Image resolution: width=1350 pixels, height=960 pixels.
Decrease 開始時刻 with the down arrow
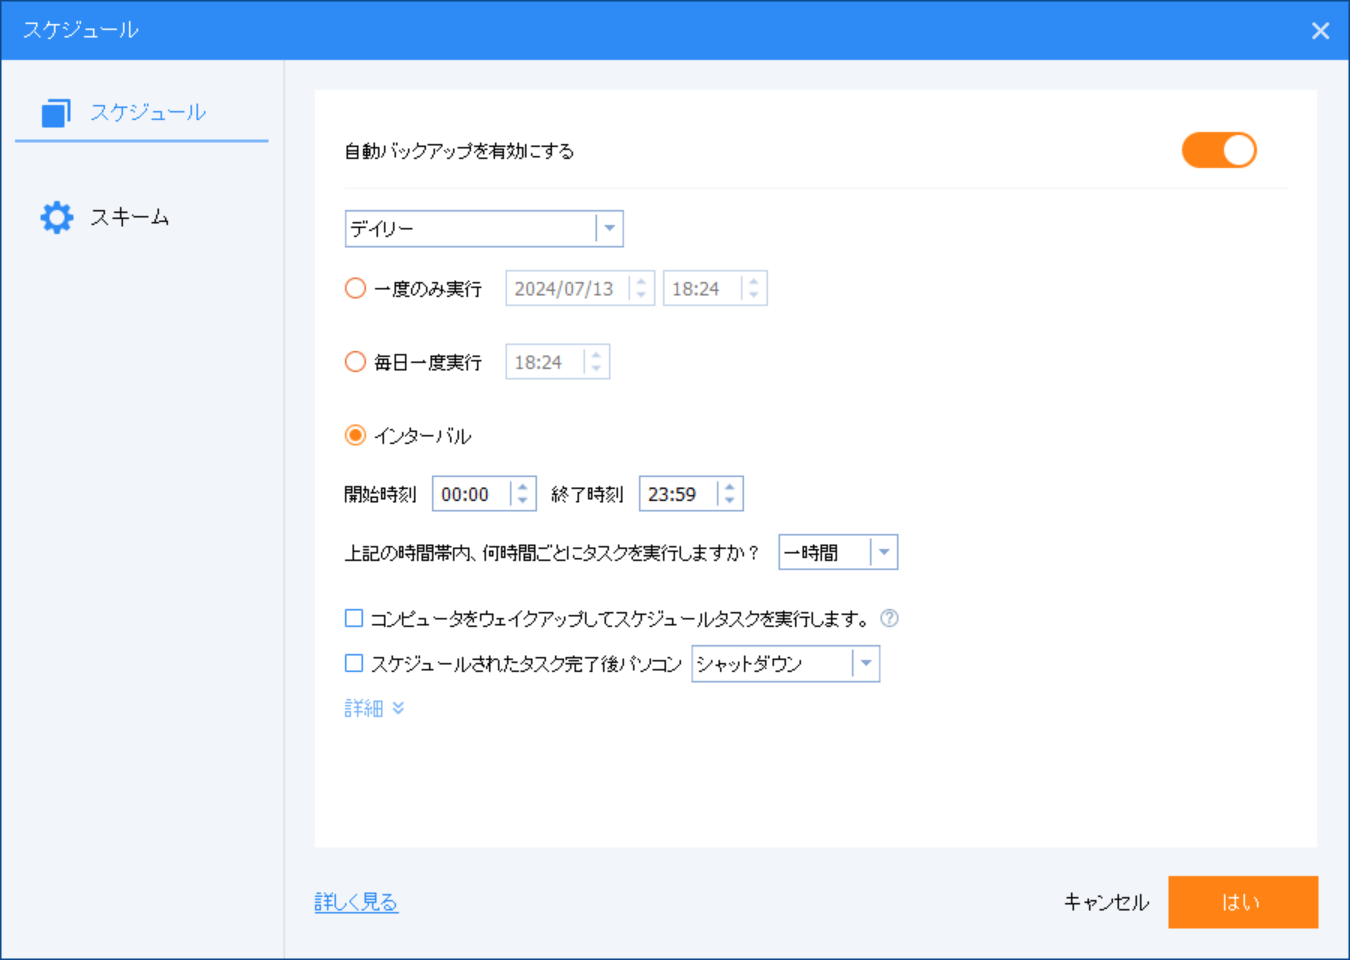(x=523, y=501)
